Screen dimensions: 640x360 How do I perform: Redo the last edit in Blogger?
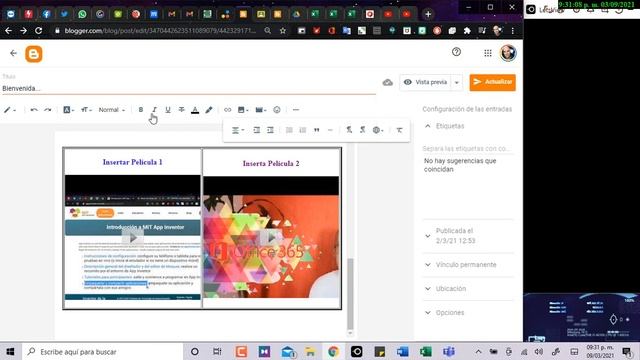pyautogui.click(x=48, y=110)
